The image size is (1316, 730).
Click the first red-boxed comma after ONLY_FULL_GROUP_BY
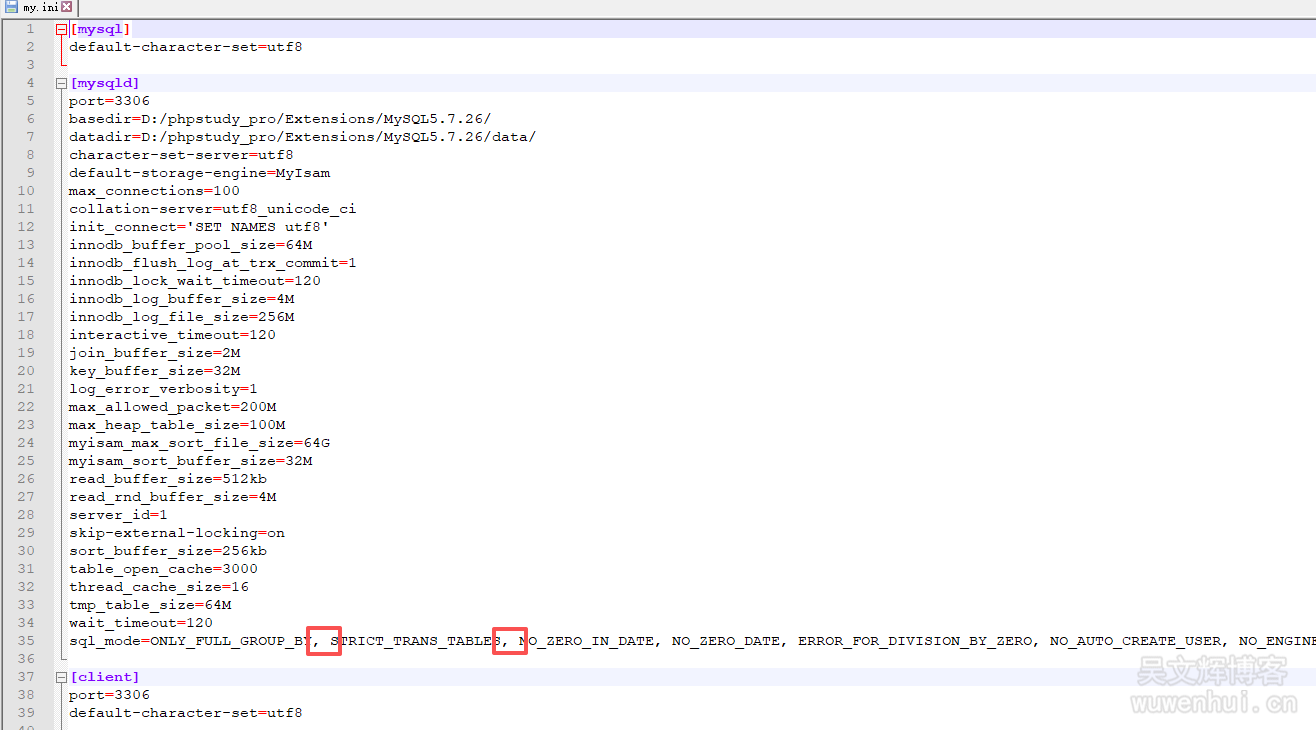[x=317, y=642]
